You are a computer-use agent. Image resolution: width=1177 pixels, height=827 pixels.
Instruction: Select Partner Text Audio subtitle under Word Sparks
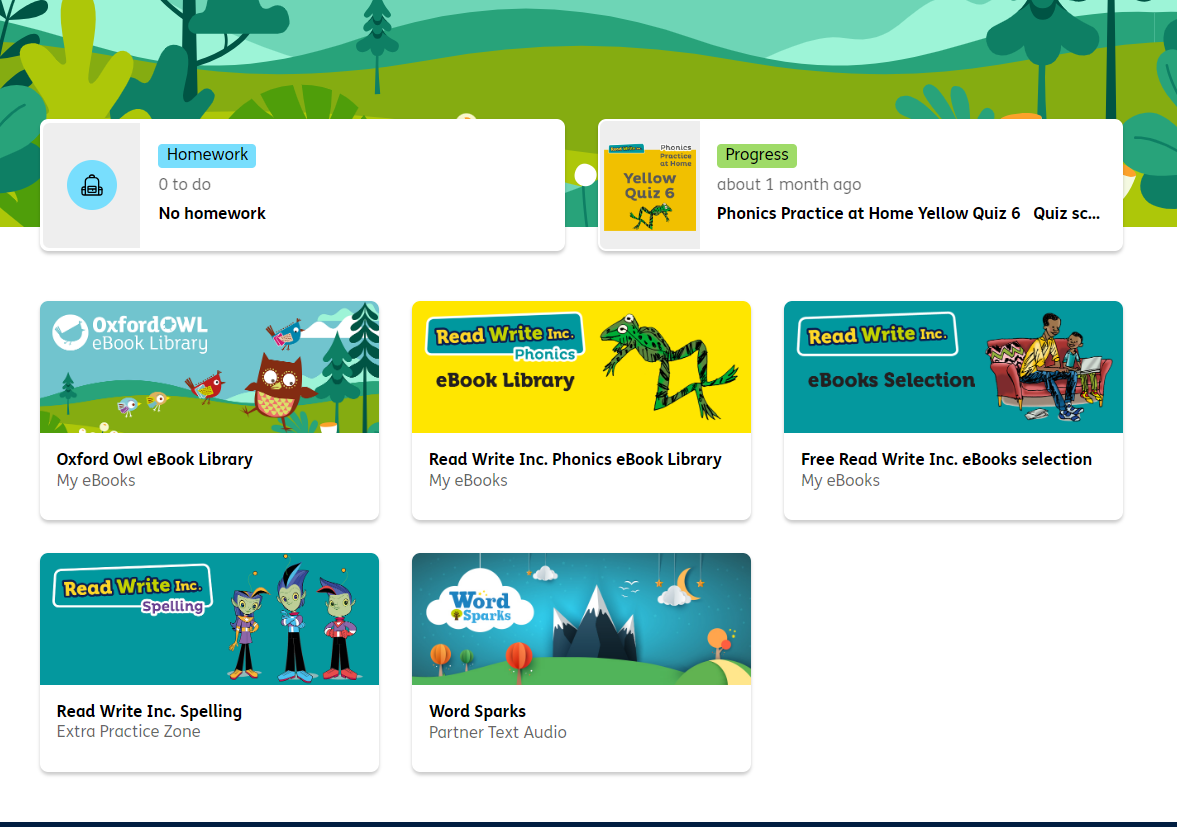click(x=498, y=732)
